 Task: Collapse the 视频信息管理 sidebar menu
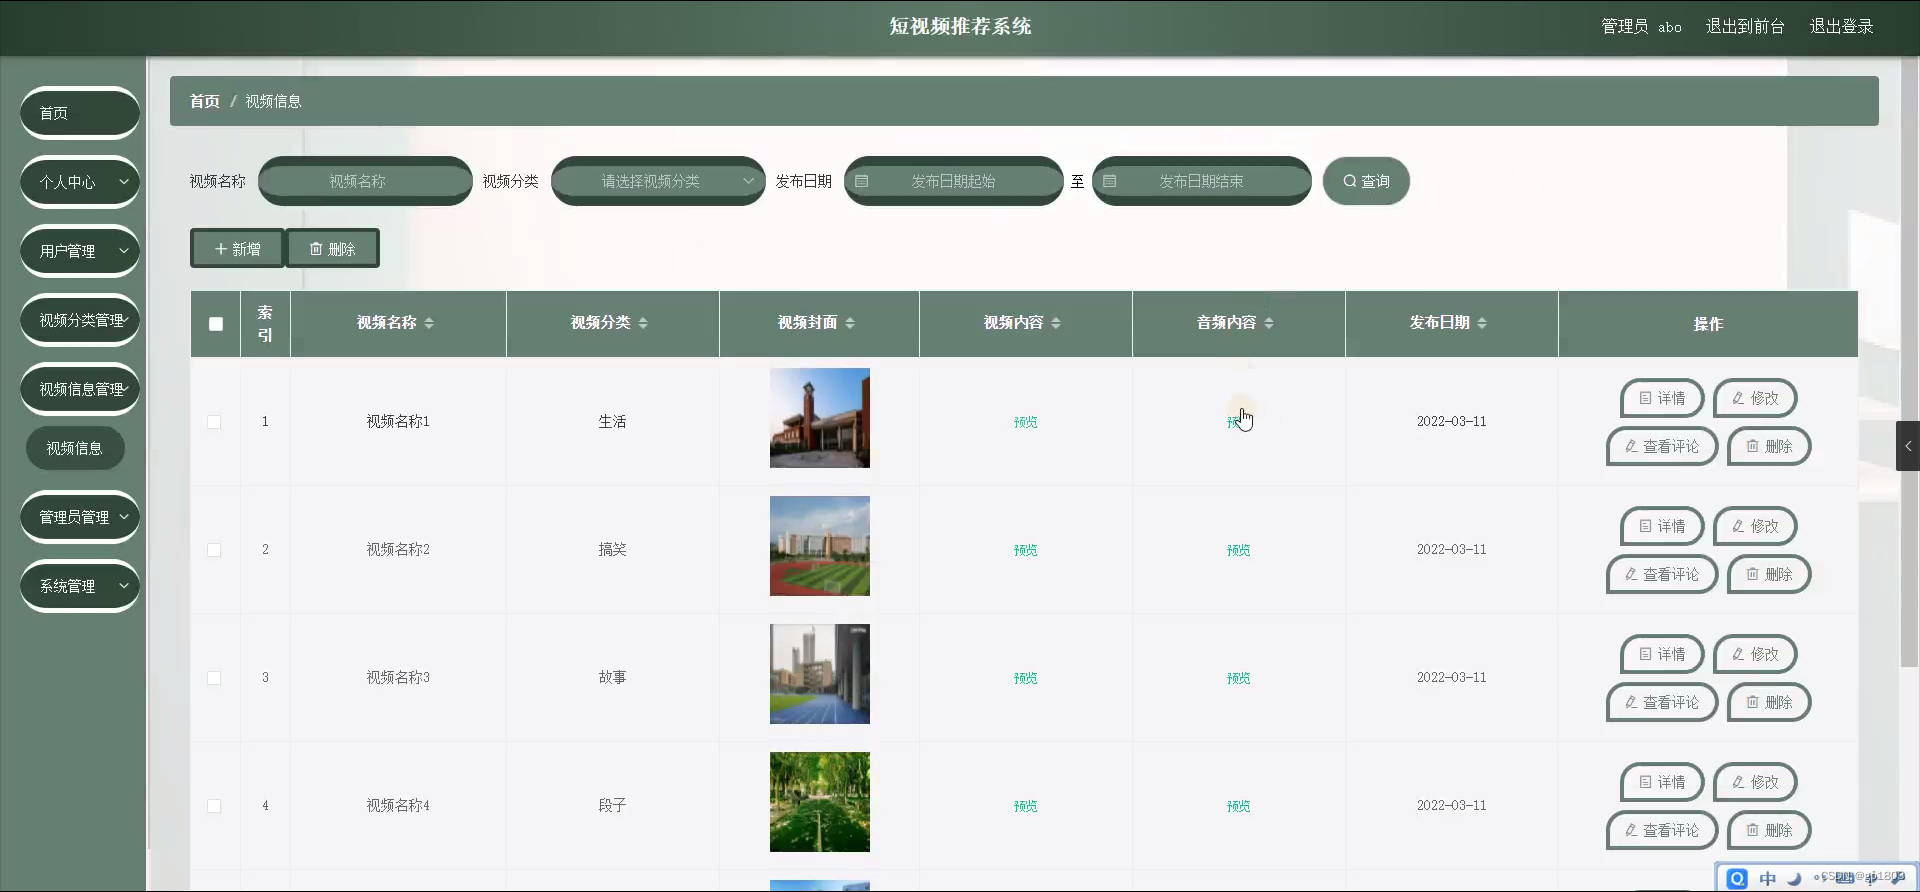tap(80, 389)
